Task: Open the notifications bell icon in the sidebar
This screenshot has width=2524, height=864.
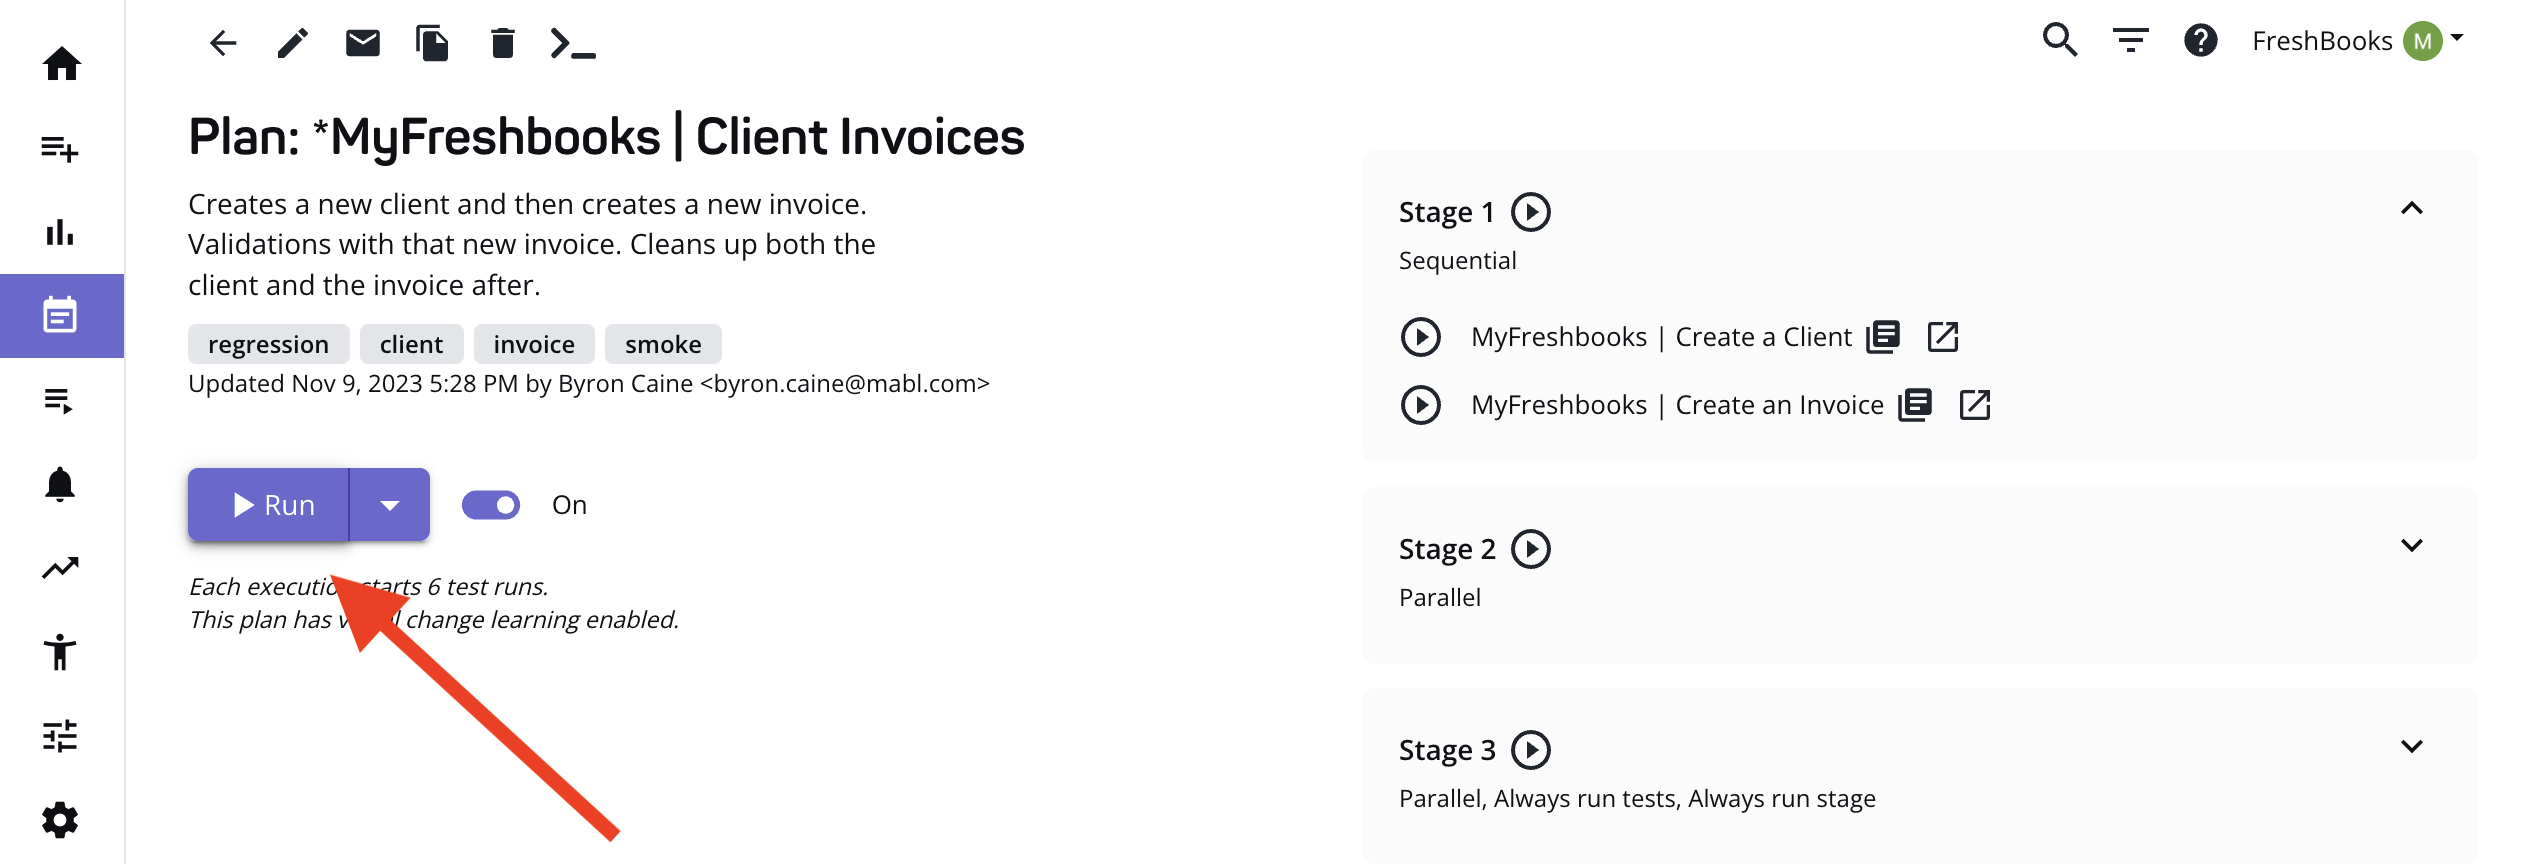Action: click(60, 484)
